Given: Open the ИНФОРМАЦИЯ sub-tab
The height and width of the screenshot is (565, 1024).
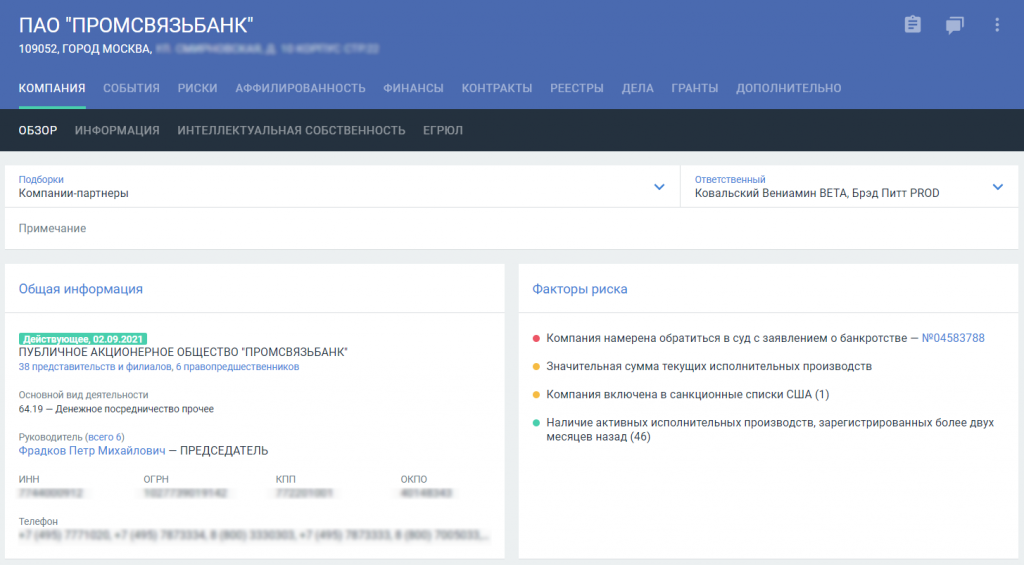Looking at the screenshot, I should [x=117, y=131].
